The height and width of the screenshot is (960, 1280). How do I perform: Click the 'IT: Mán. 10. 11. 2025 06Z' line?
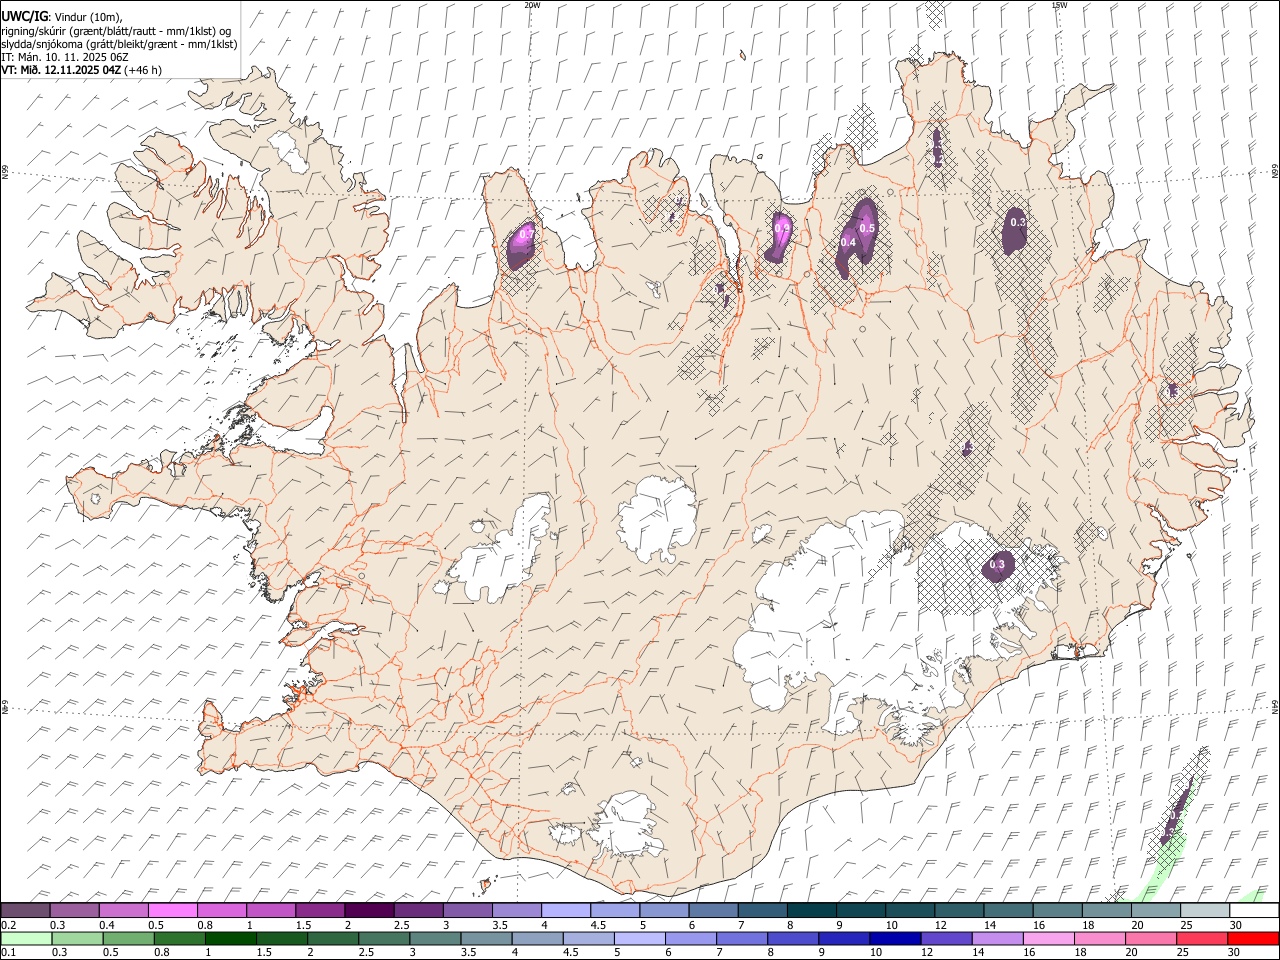coord(64,57)
